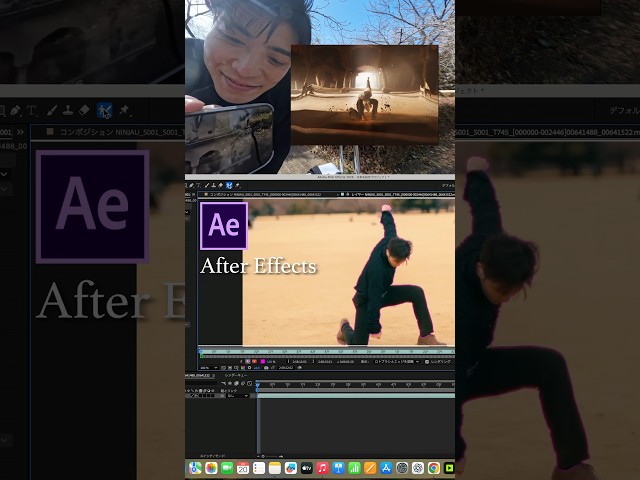Viewport: 640px width, 480px height.
Task: Click the motion blur switch icon in the timeline header
Action: 243,383
